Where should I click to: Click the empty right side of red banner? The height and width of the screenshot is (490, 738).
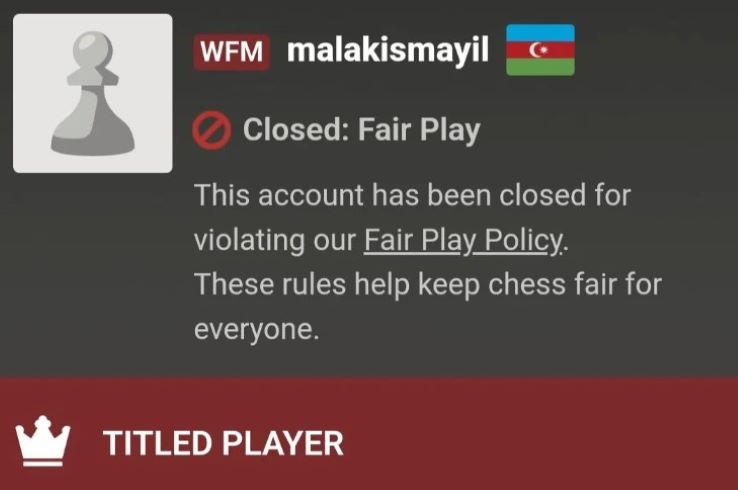[x=541, y=433]
